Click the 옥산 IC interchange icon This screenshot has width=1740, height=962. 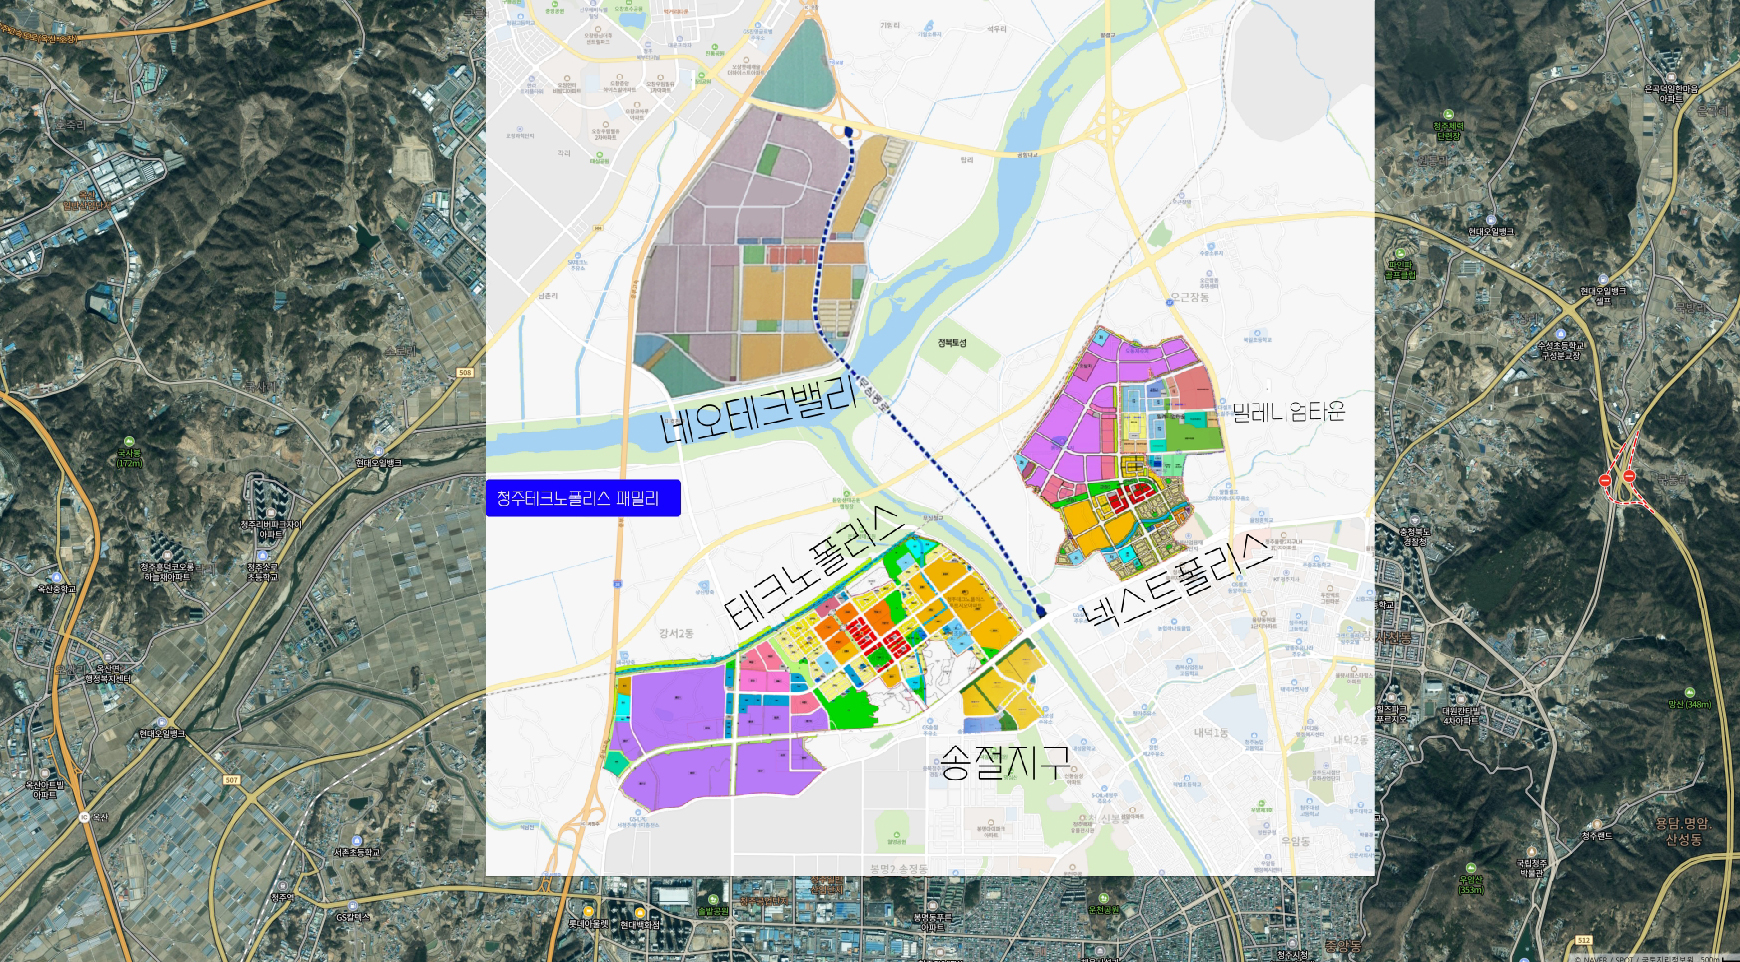(84, 817)
